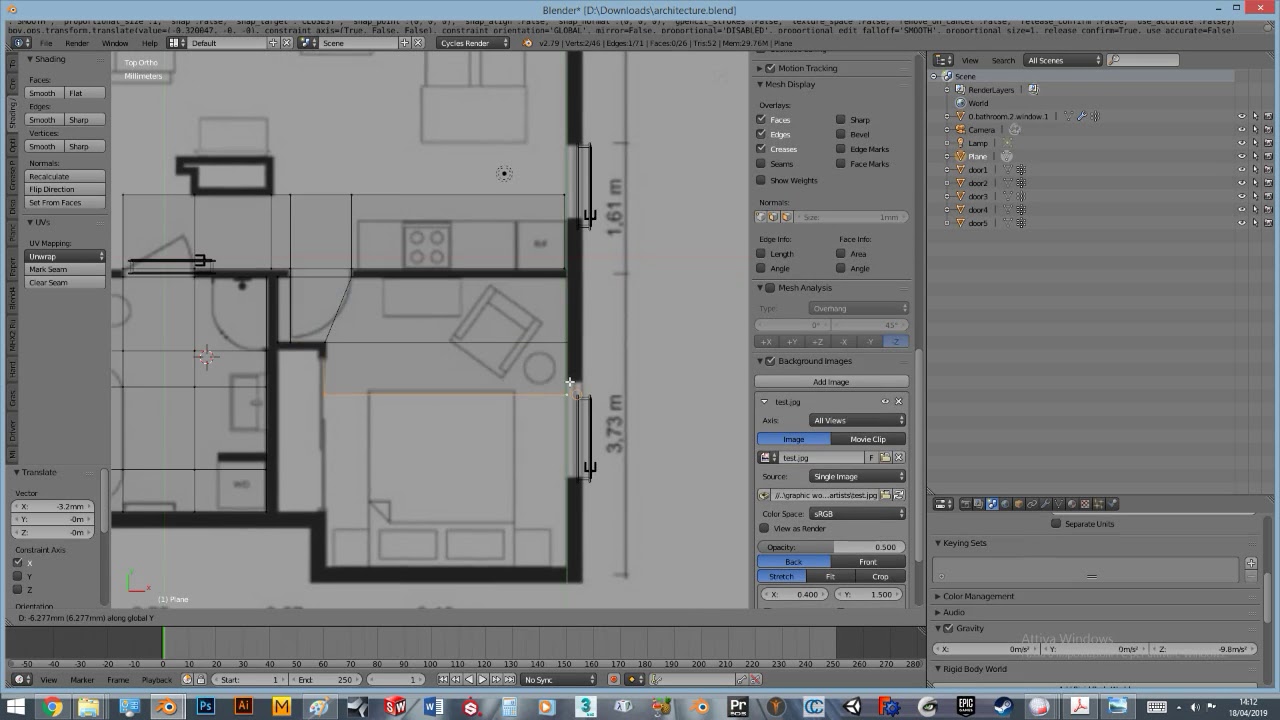Remove the test.jpg background image entry
The image size is (1280, 720).
point(898,401)
